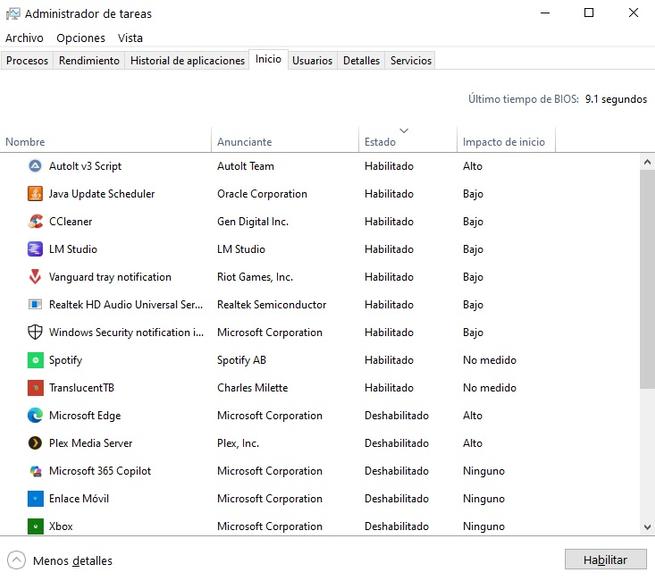Select the Spotify startup icon

(35, 360)
